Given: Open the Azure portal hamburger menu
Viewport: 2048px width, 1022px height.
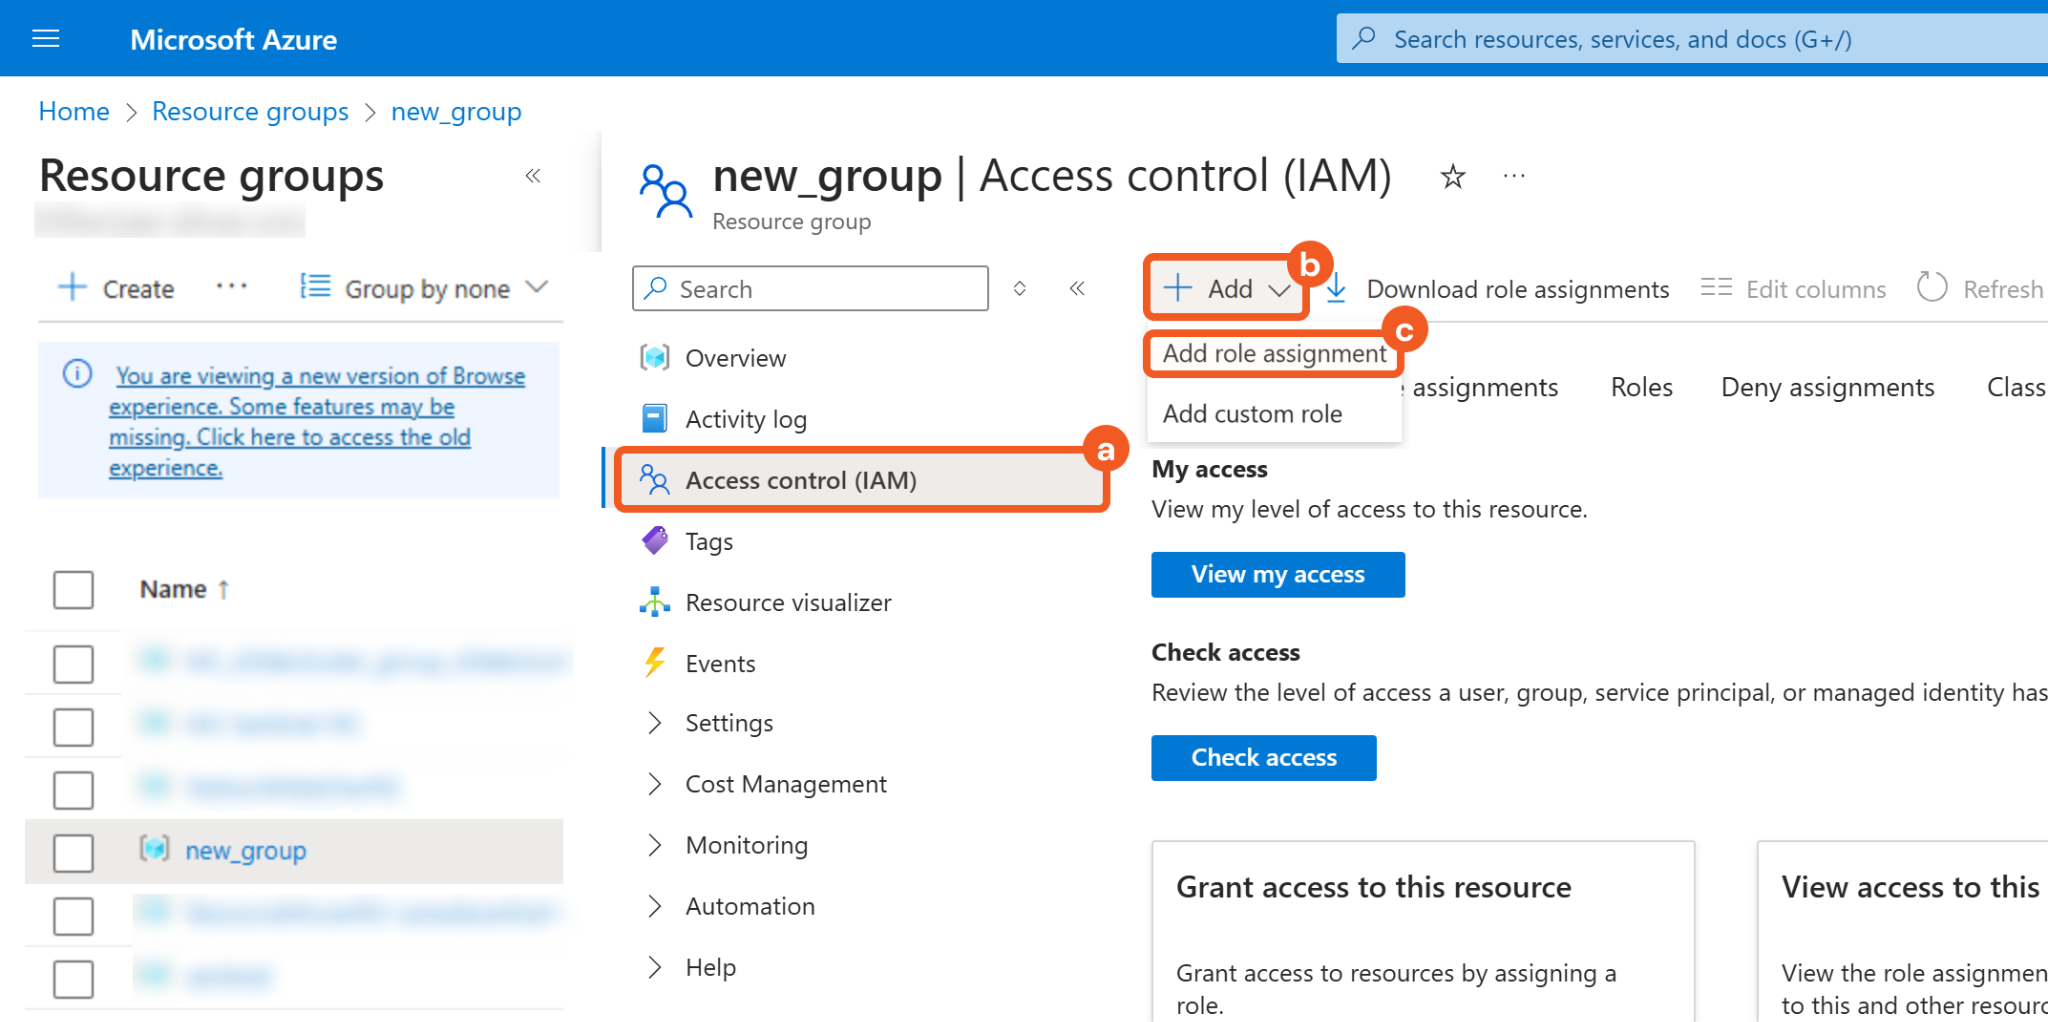Looking at the screenshot, I should 46,39.
